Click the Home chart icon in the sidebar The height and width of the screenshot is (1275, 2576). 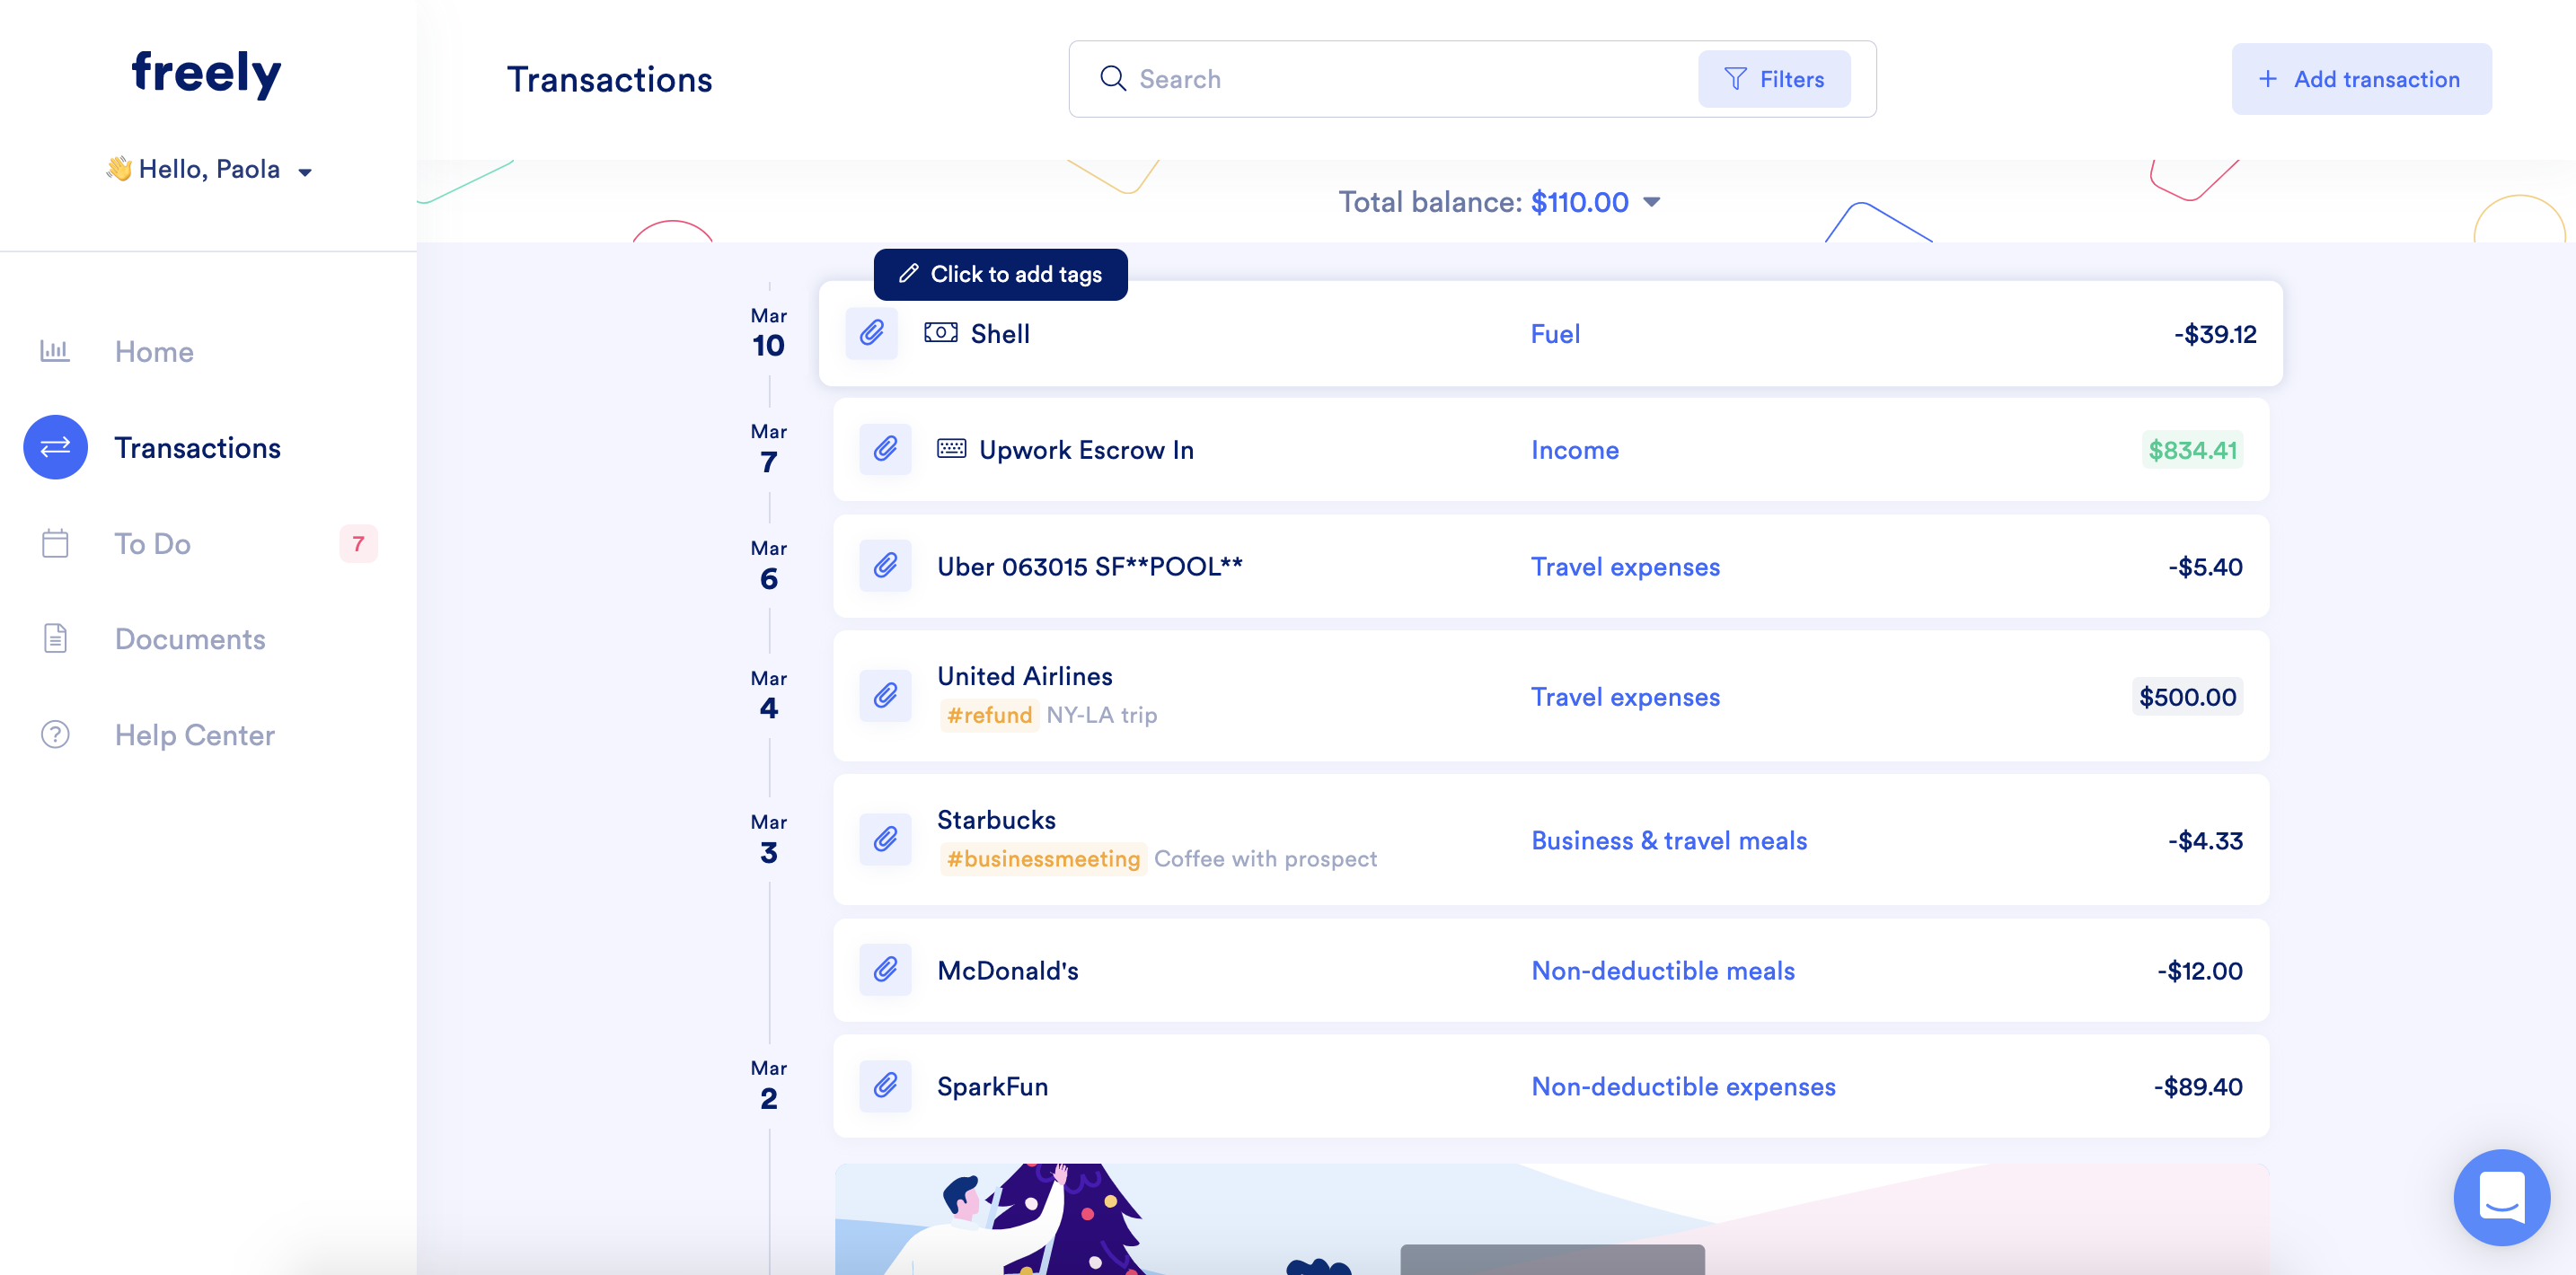point(55,351)
